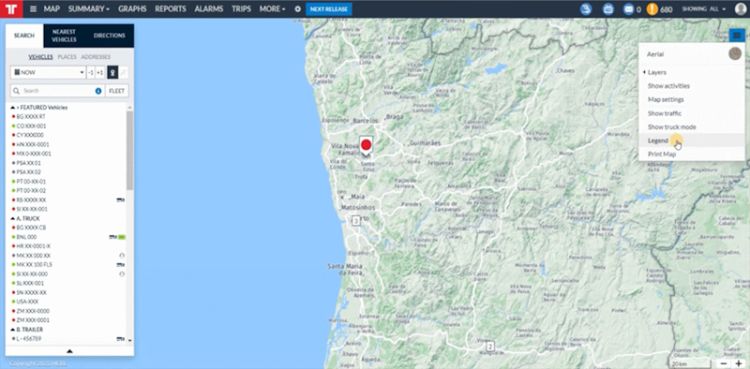Screen dimensions: 750x369
Task: Zoom in with the plus map button
Action: 739,364
